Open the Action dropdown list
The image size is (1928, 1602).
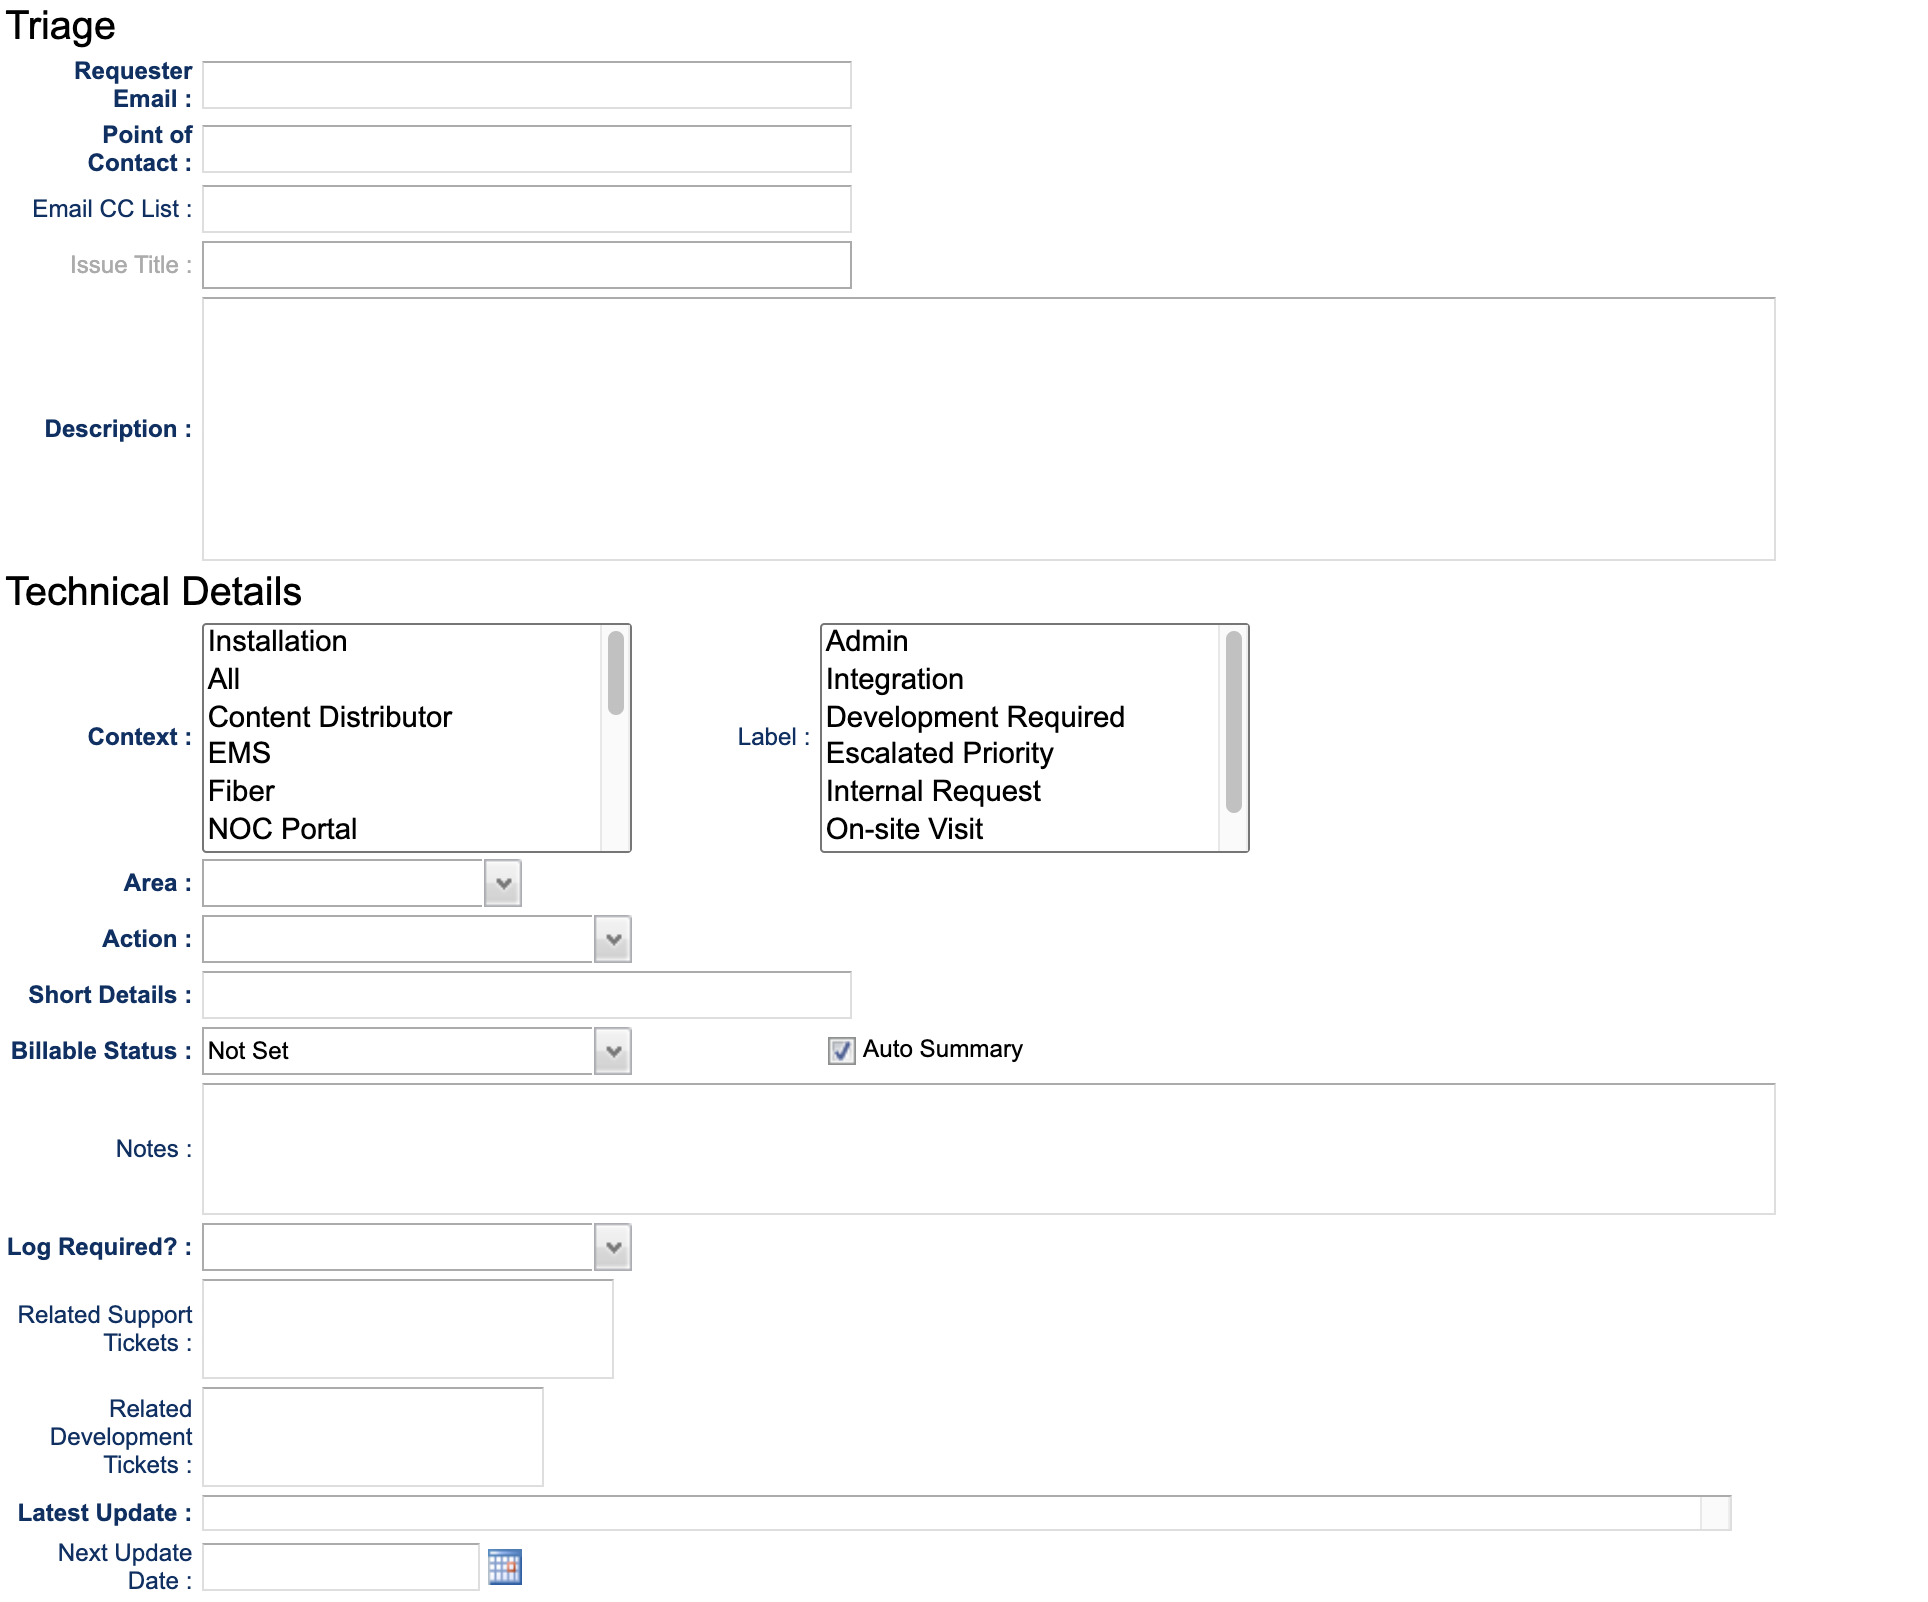click(612, 939)
